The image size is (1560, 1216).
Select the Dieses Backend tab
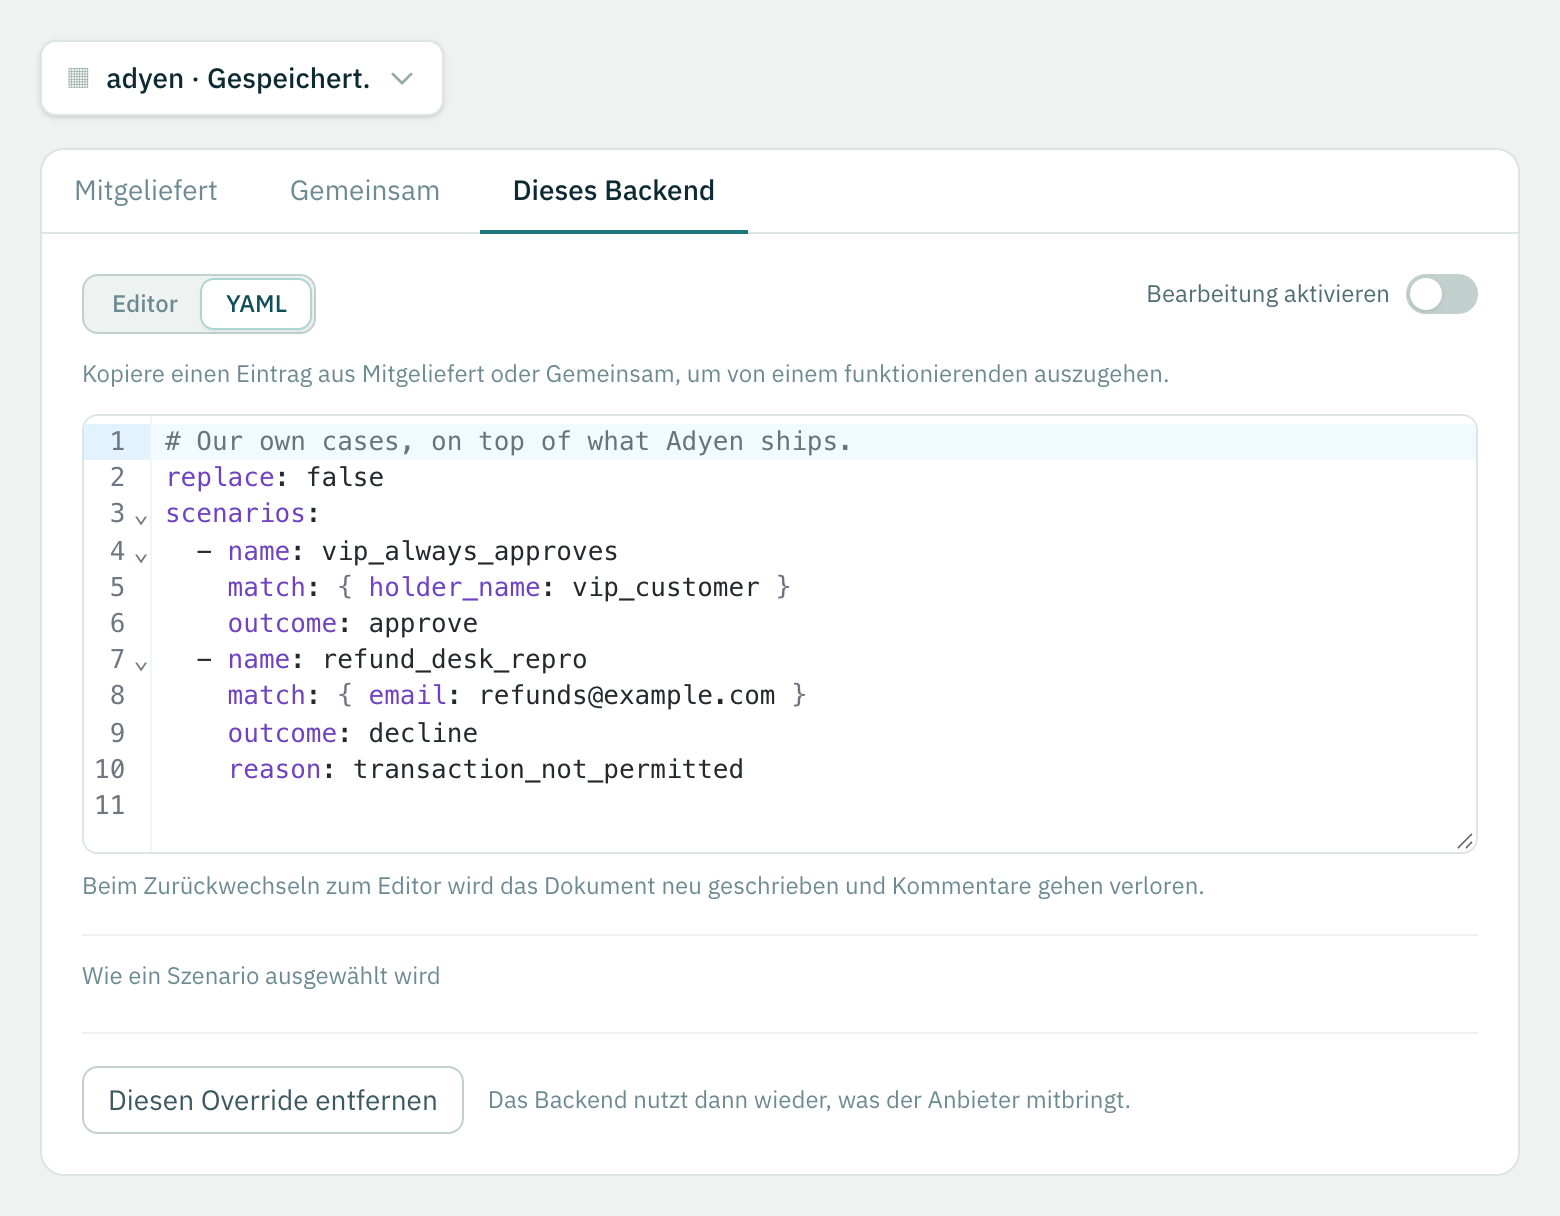pyautogui.click(x=614, y=191)
